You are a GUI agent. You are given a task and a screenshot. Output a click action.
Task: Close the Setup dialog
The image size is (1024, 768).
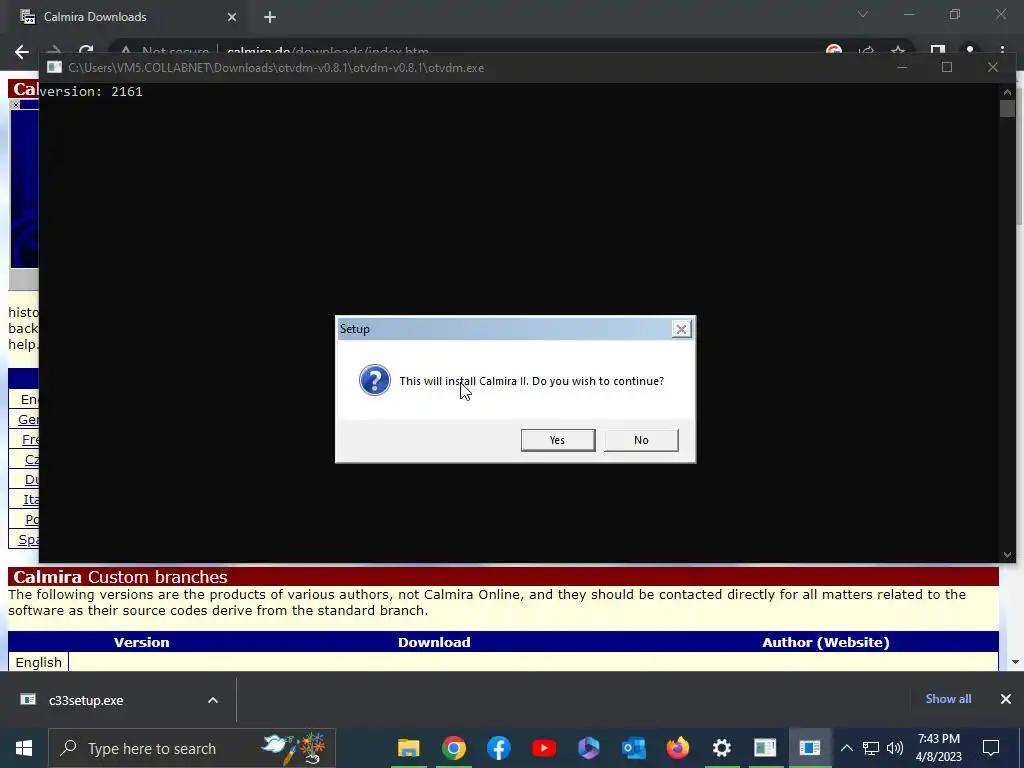(x=681, y=329)
